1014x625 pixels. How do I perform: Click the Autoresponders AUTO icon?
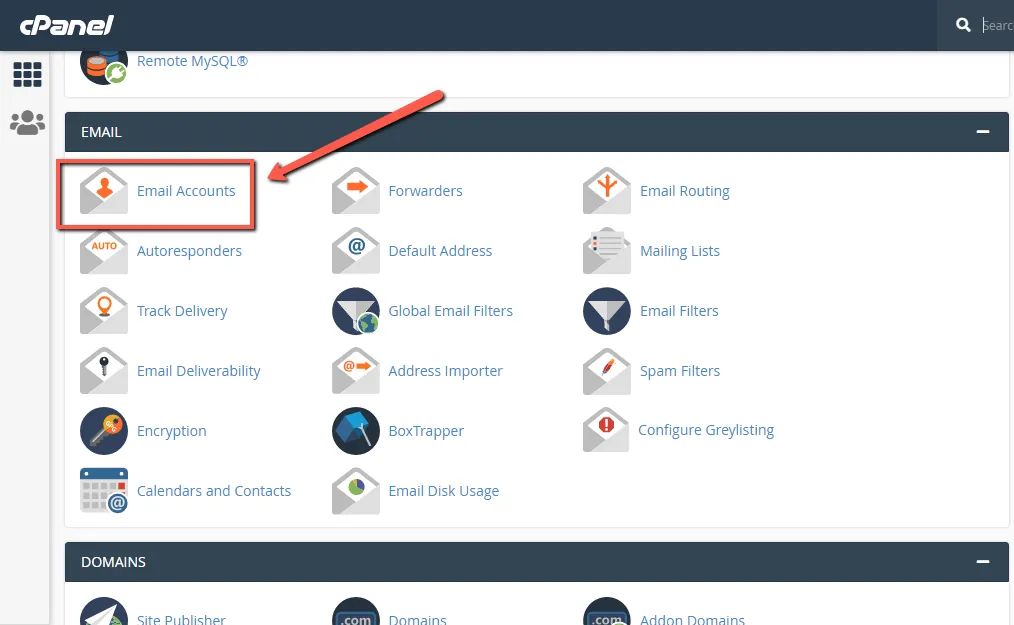[103, 251]
